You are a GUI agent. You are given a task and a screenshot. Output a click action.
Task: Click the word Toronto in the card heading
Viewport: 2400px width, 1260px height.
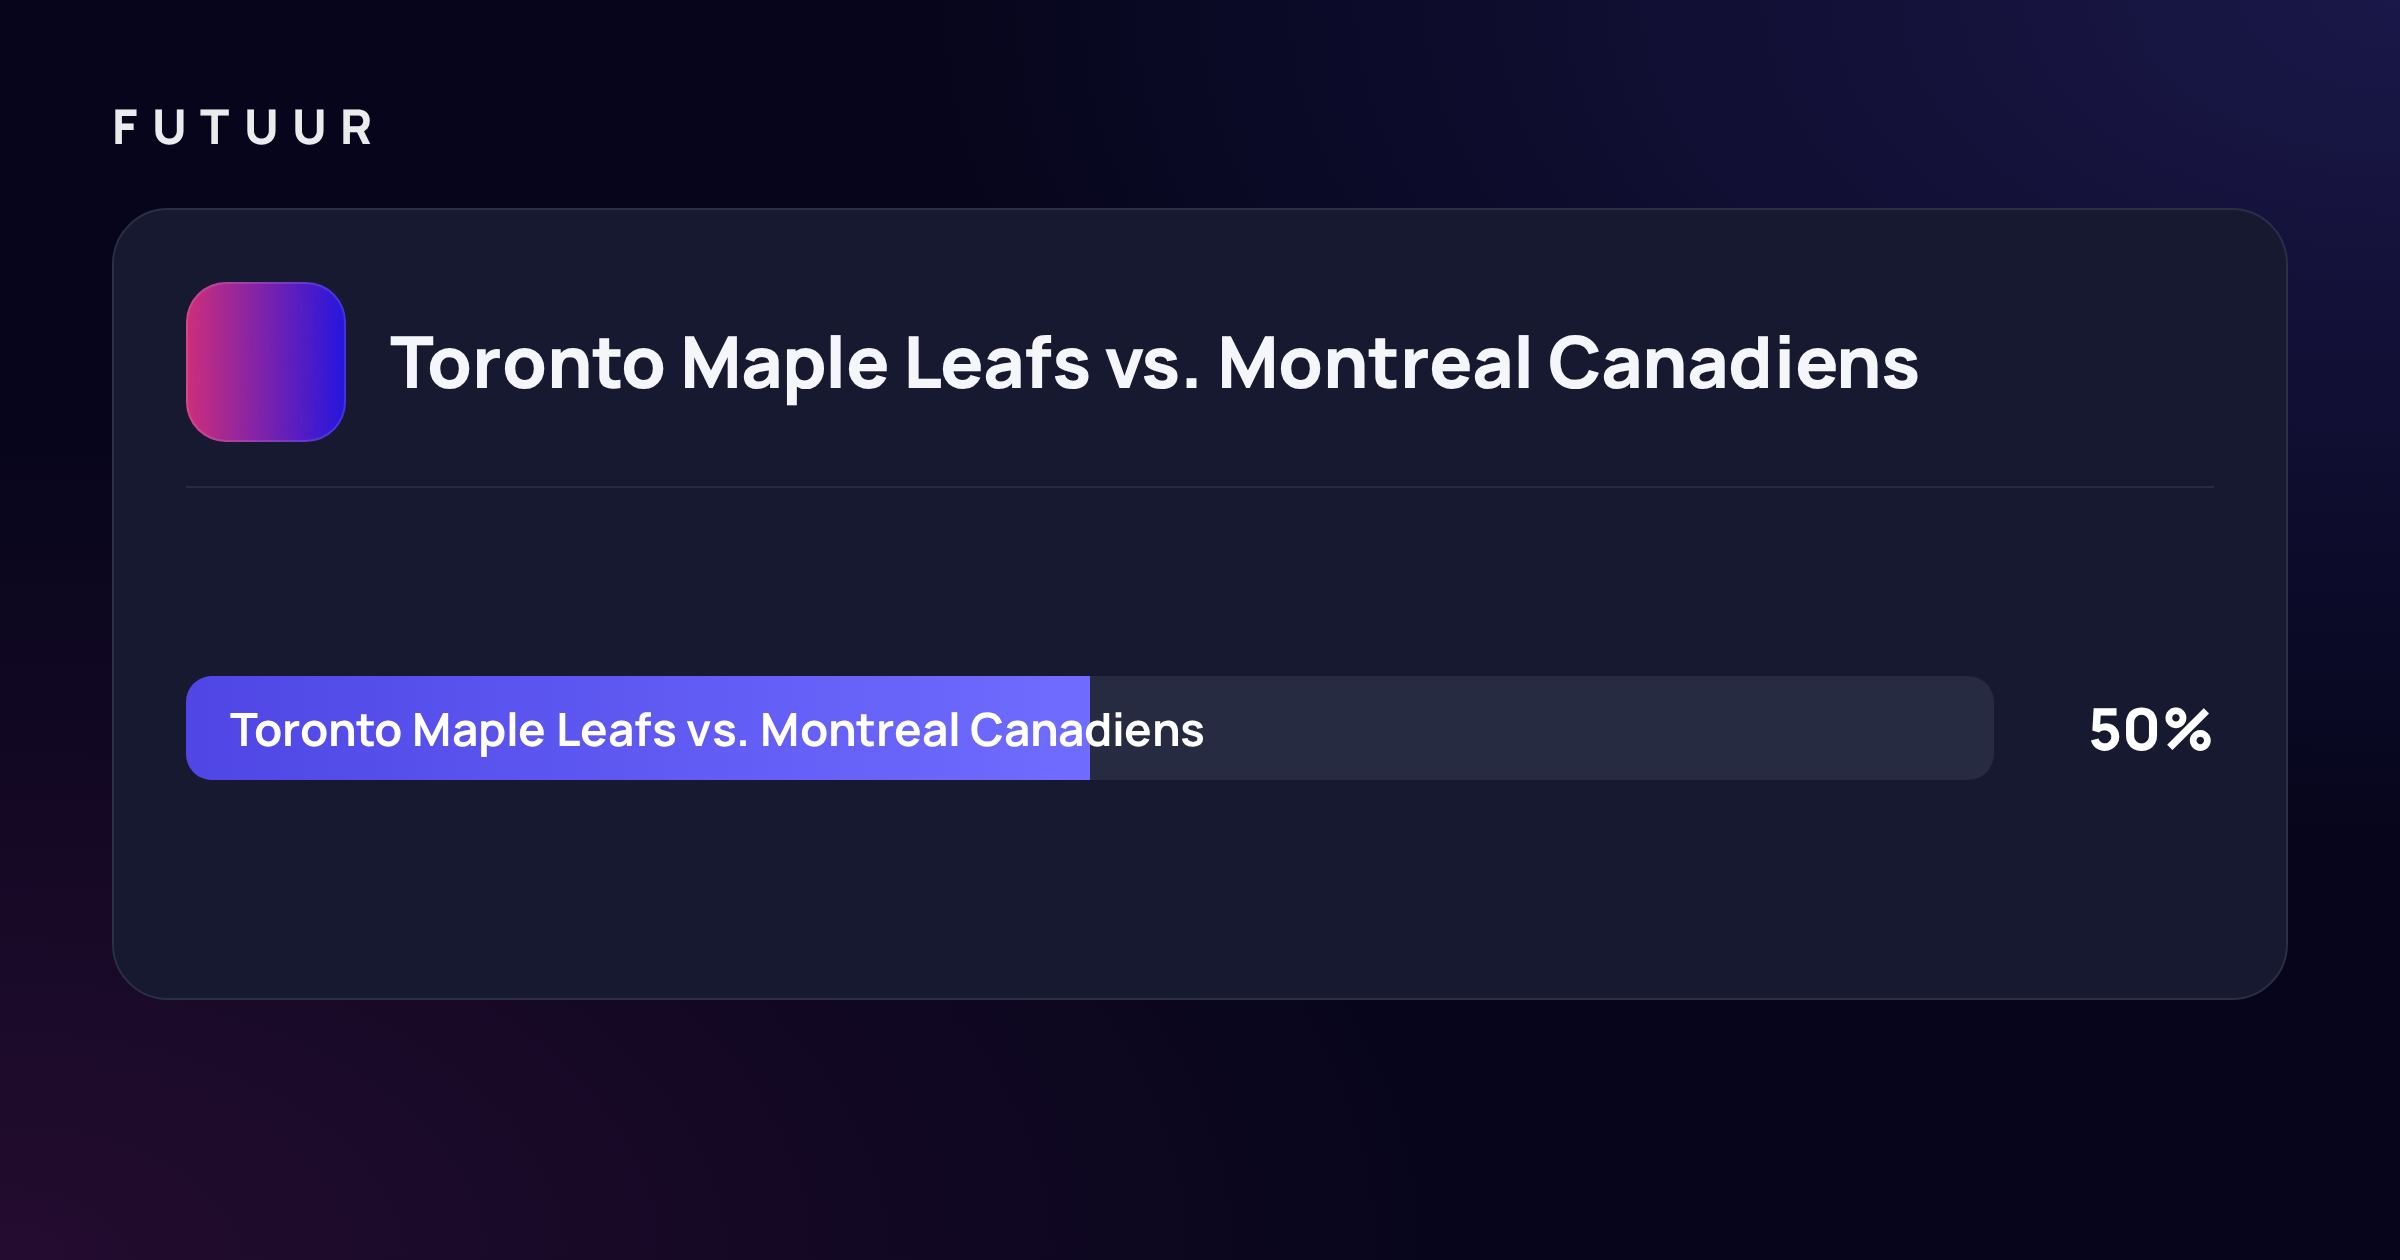tap(527, 363)
